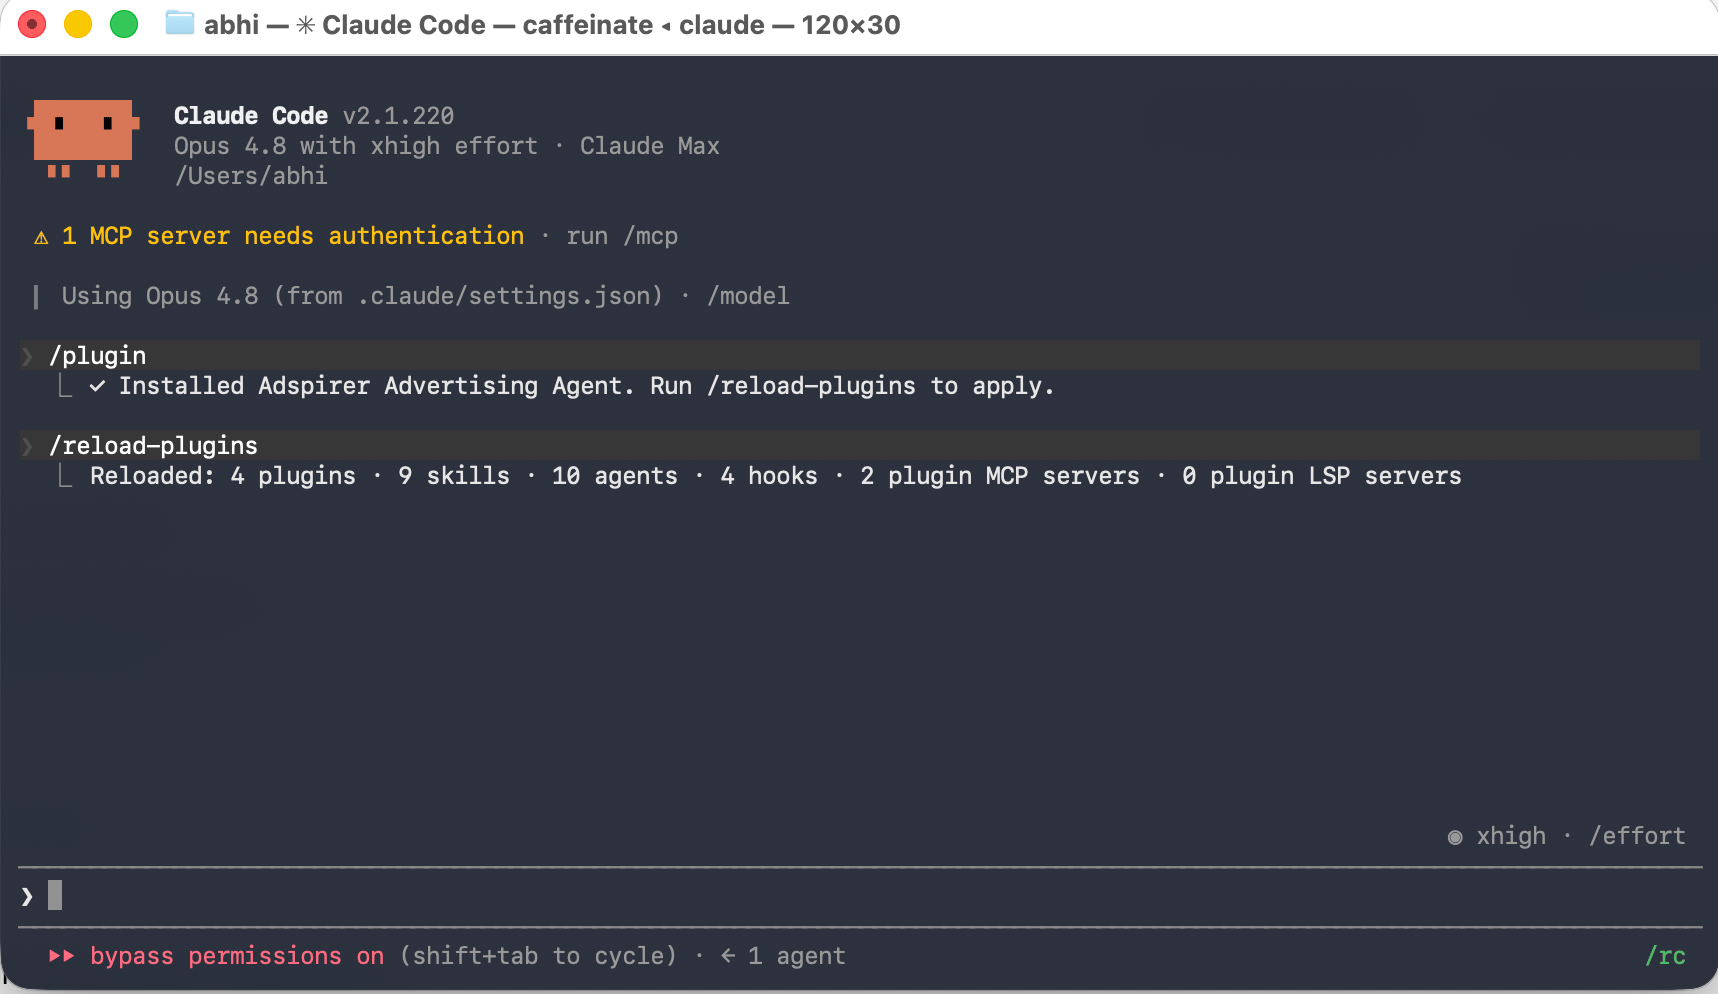The image size is (1718, 994).
Task: Click the Claude Code pixel mascot logo
Action: point(83,139)
